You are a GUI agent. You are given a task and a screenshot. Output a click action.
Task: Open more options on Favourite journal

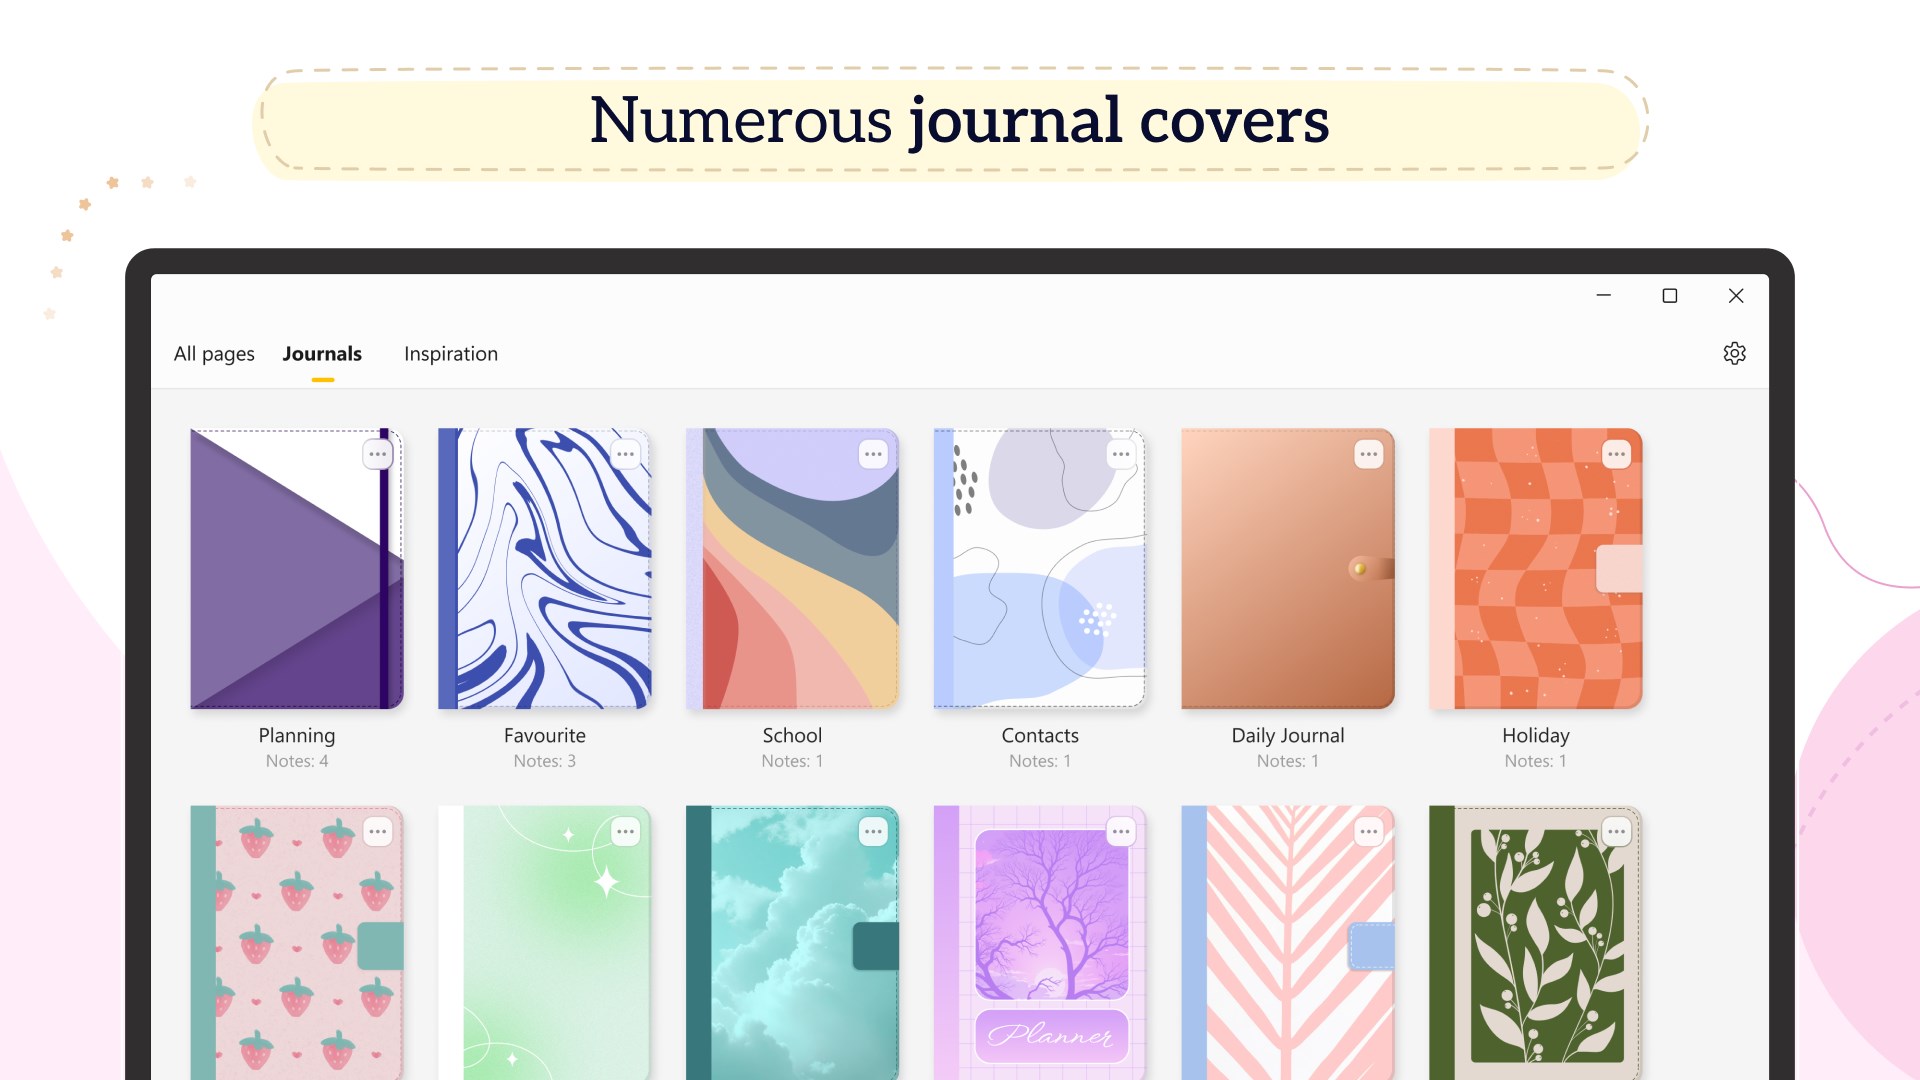tap(625, 454)
